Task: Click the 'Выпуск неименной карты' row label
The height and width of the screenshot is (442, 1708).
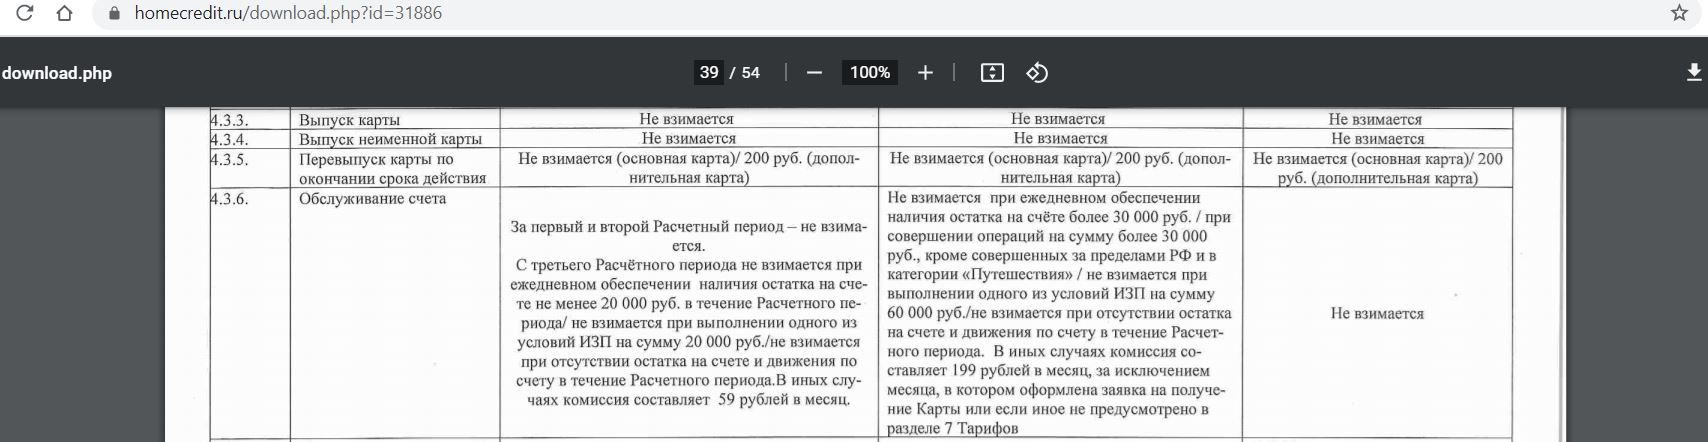Action: point(390,139)
